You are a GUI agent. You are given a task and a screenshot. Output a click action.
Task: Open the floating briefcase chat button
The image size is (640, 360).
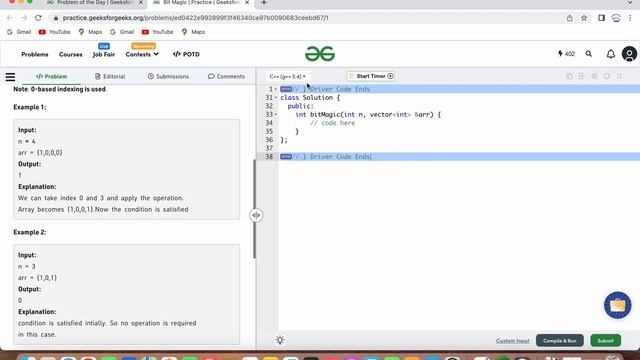coord(618,305)
